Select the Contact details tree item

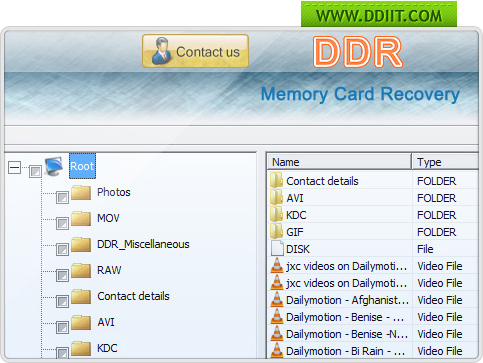tap(133, 296)
